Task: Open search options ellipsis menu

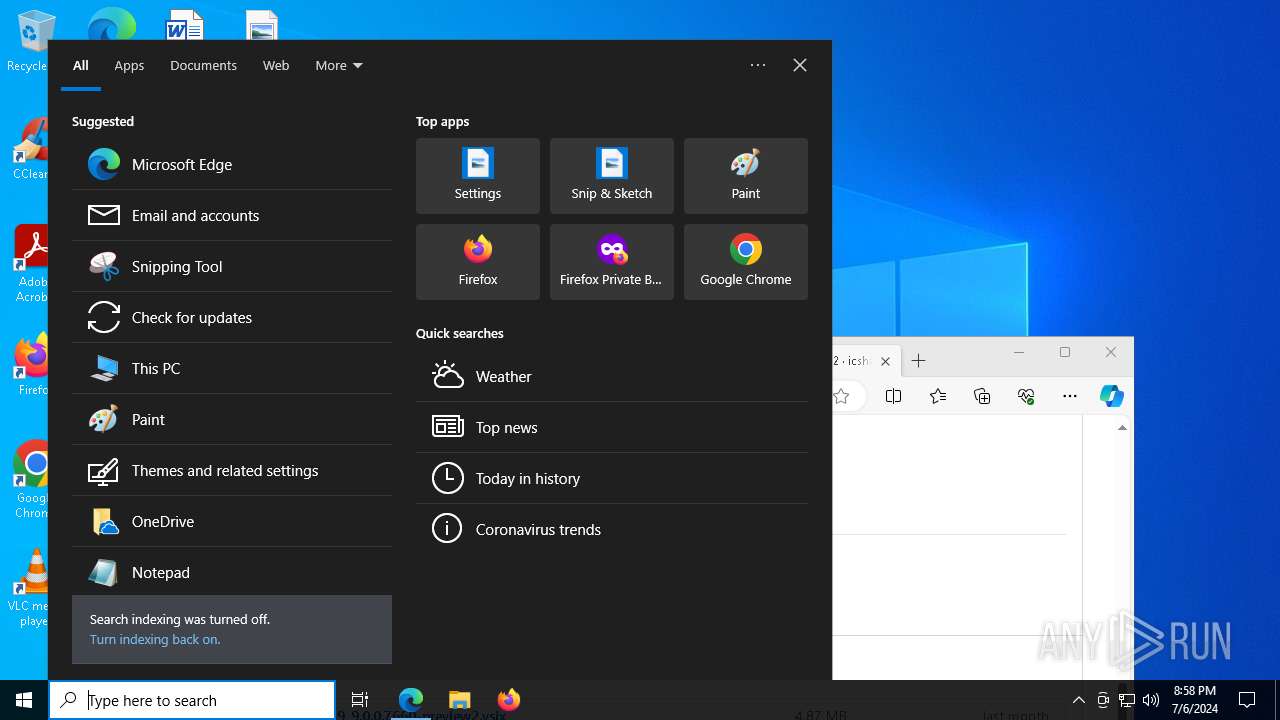Action: [758, 65]
